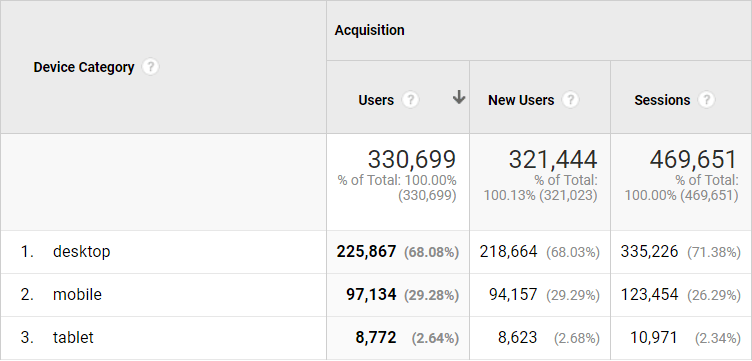Select mobile users value 97,134

click(x=371, y=294)
